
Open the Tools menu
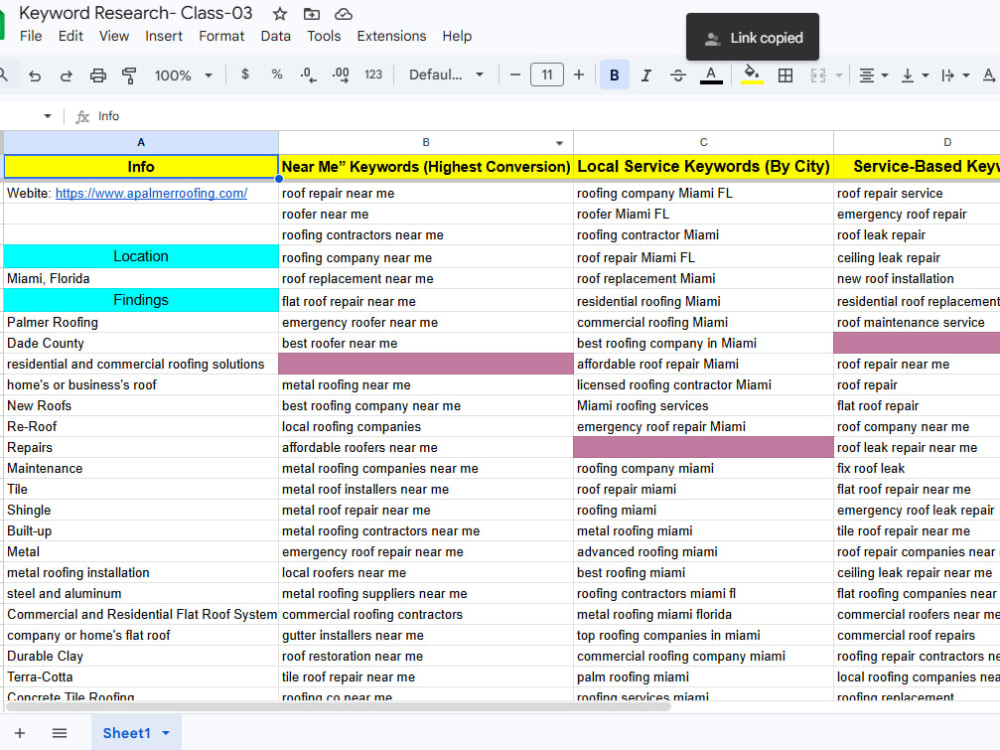[324, 36]
